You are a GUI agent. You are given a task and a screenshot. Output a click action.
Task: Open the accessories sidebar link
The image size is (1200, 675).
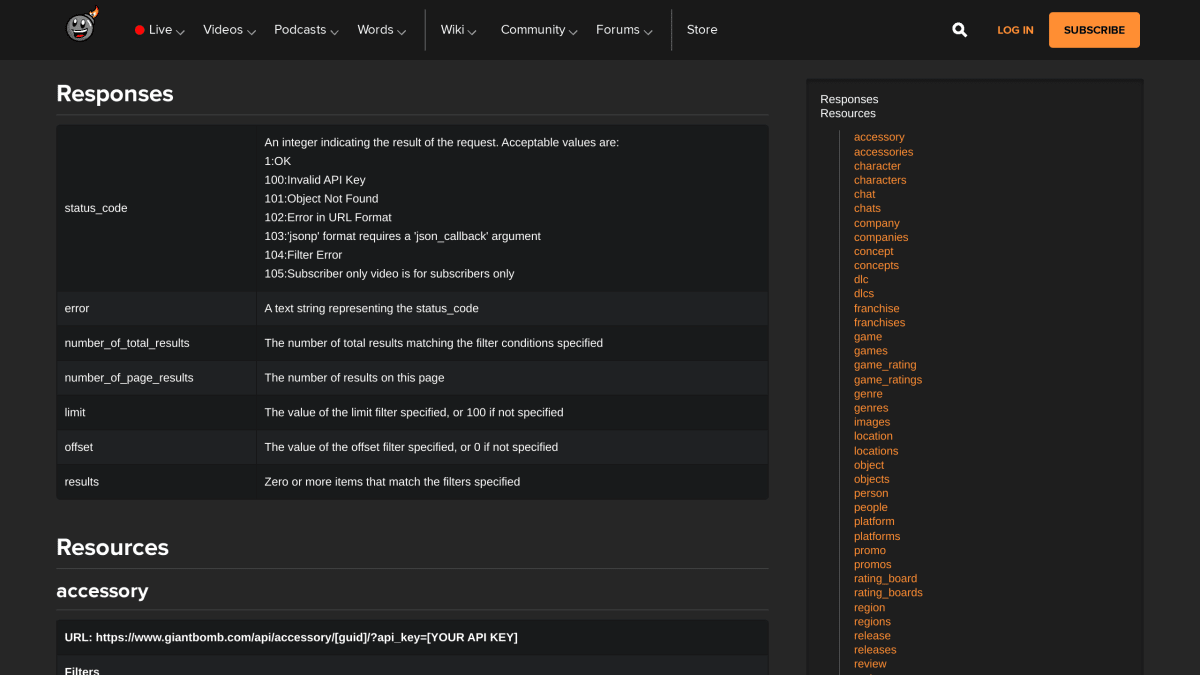[x=883, y=152]
